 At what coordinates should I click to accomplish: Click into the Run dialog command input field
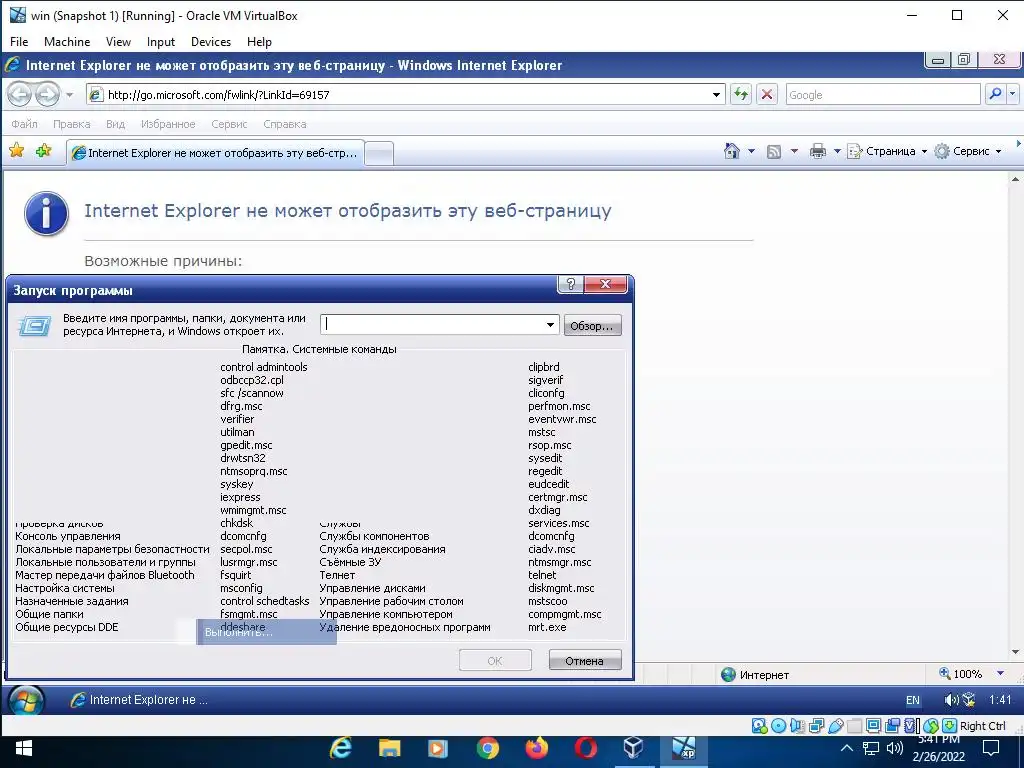point(432,325)
